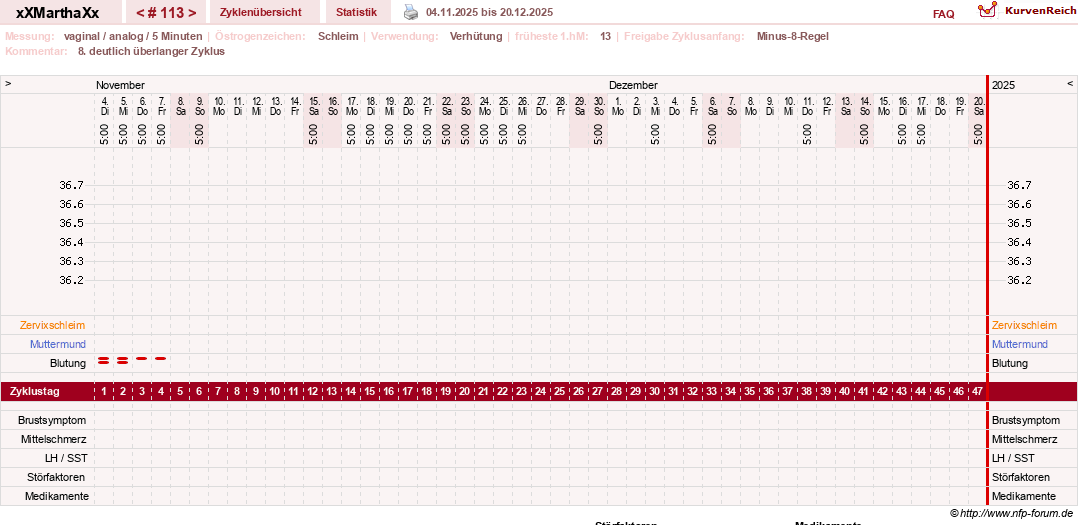Click the bleeding marker on cycle day 4
This screenshot has height=525, width=1078.
coord(160,359)
